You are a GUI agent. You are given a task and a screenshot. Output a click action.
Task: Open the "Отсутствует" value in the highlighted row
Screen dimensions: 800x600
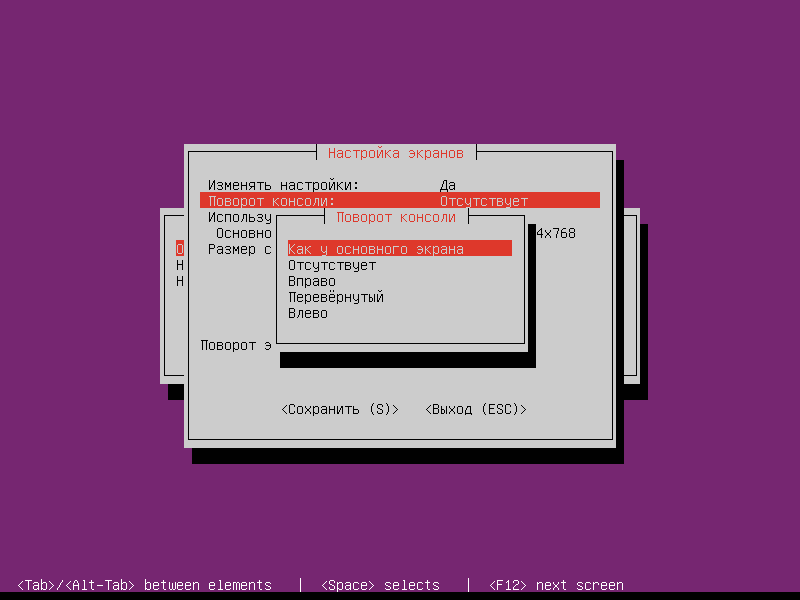tap(484, 201)
